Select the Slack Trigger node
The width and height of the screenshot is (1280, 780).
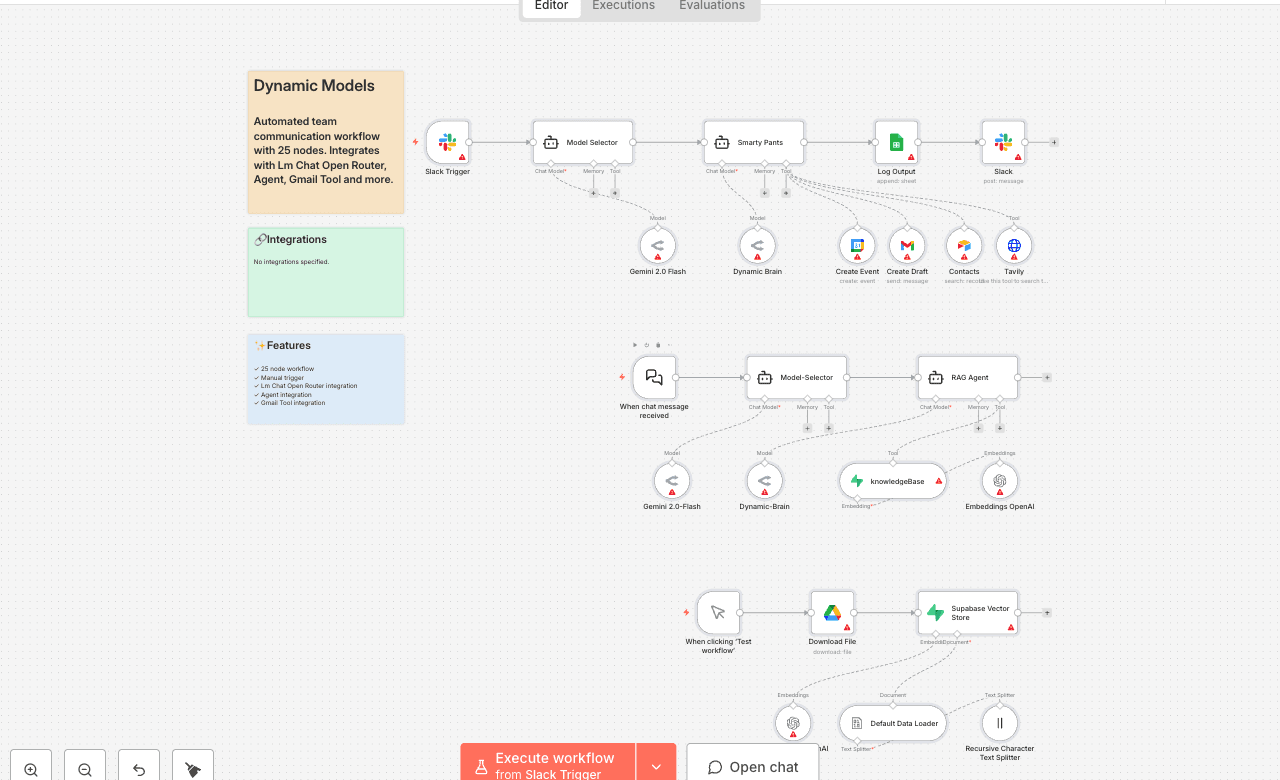(x=447, y=142)
